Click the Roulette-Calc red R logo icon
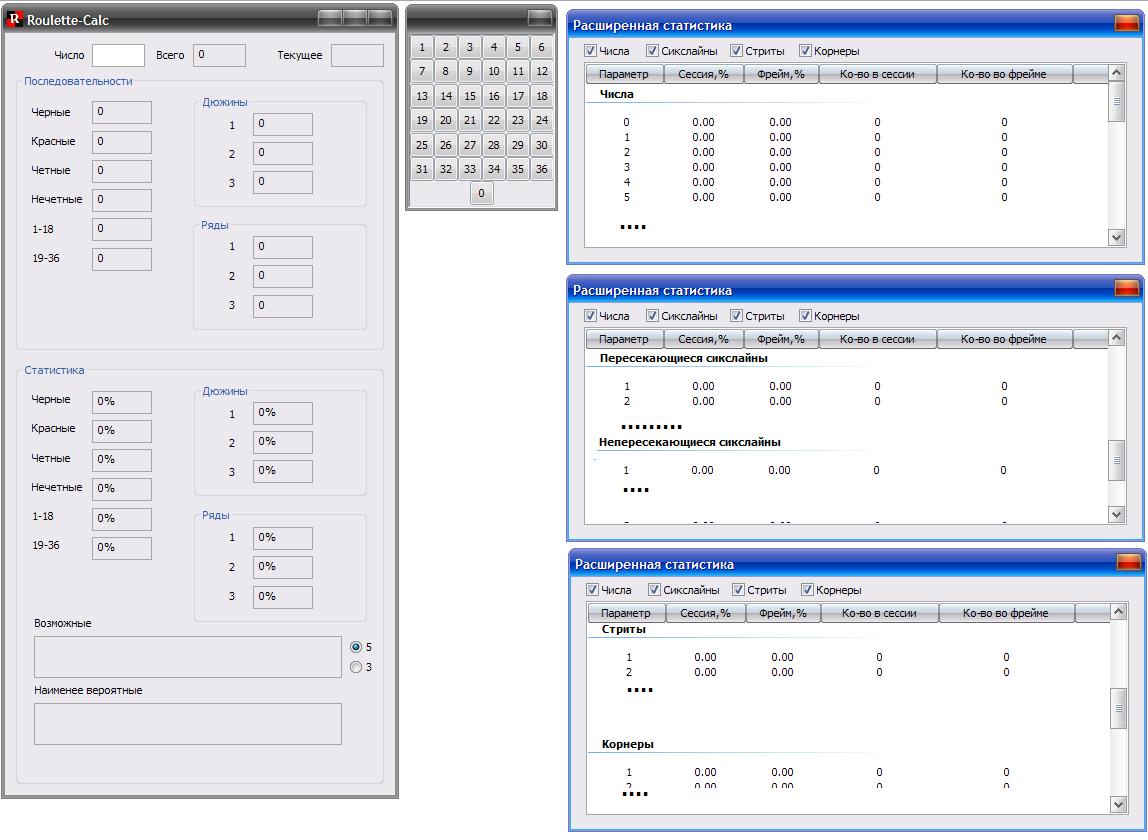 (14, 19)
